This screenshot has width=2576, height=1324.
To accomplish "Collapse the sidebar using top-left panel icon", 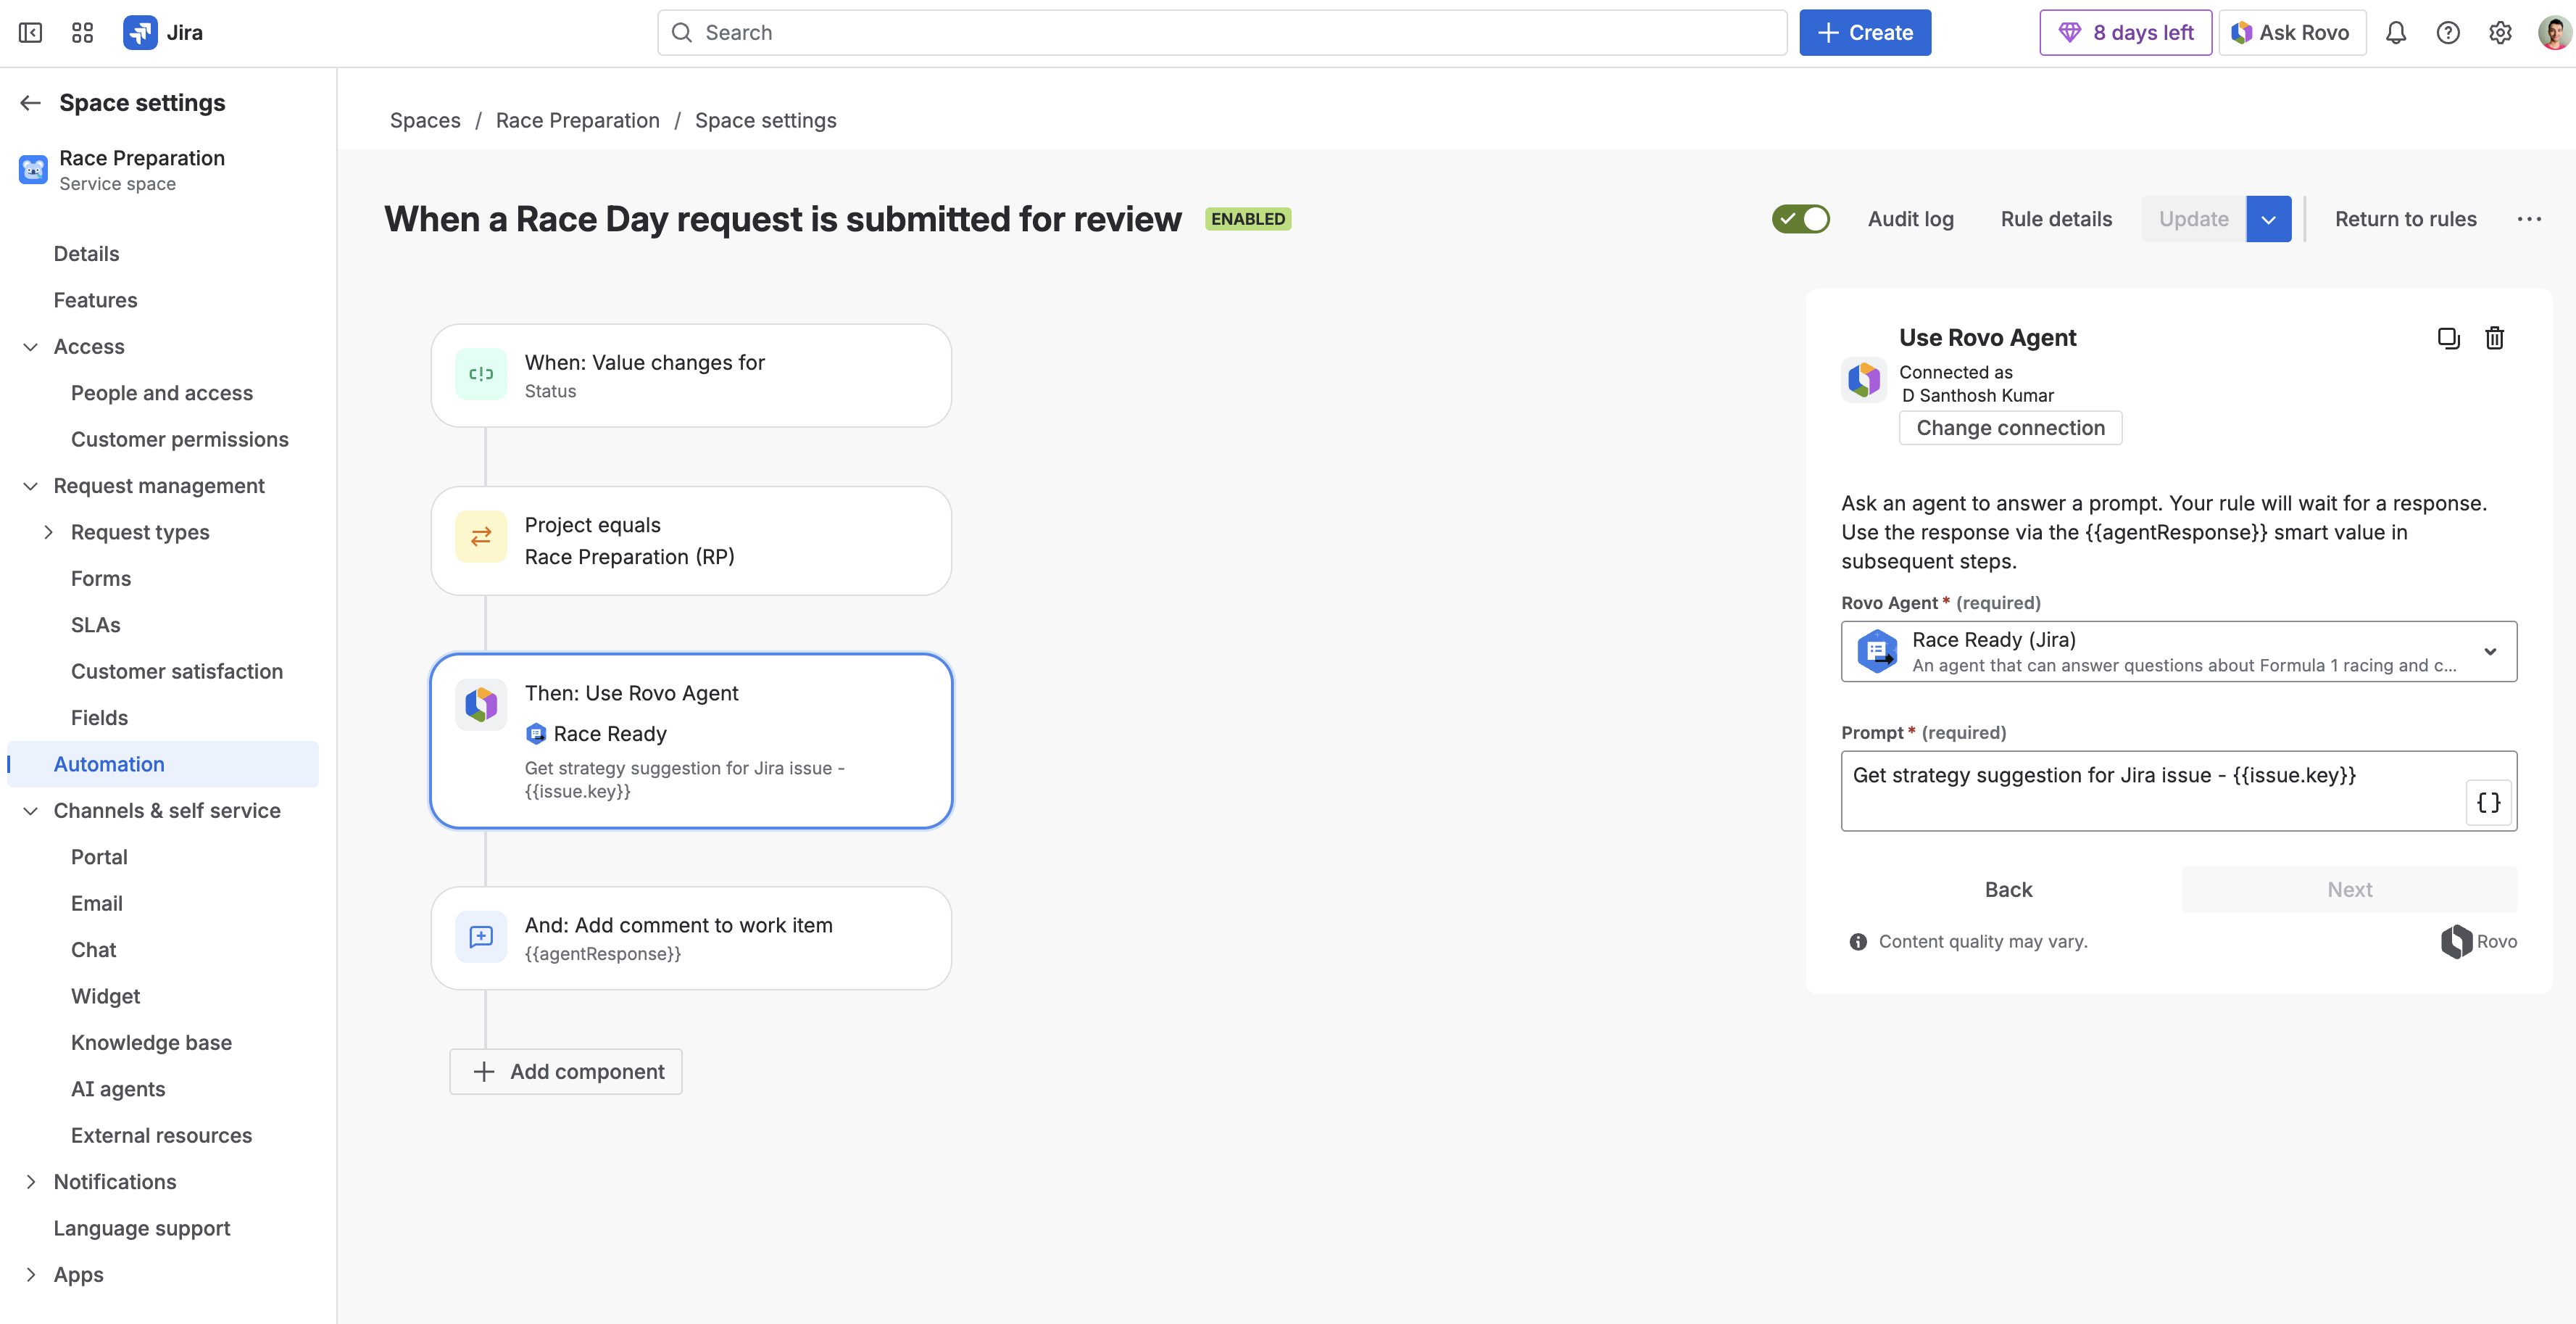I will [30, 33].
